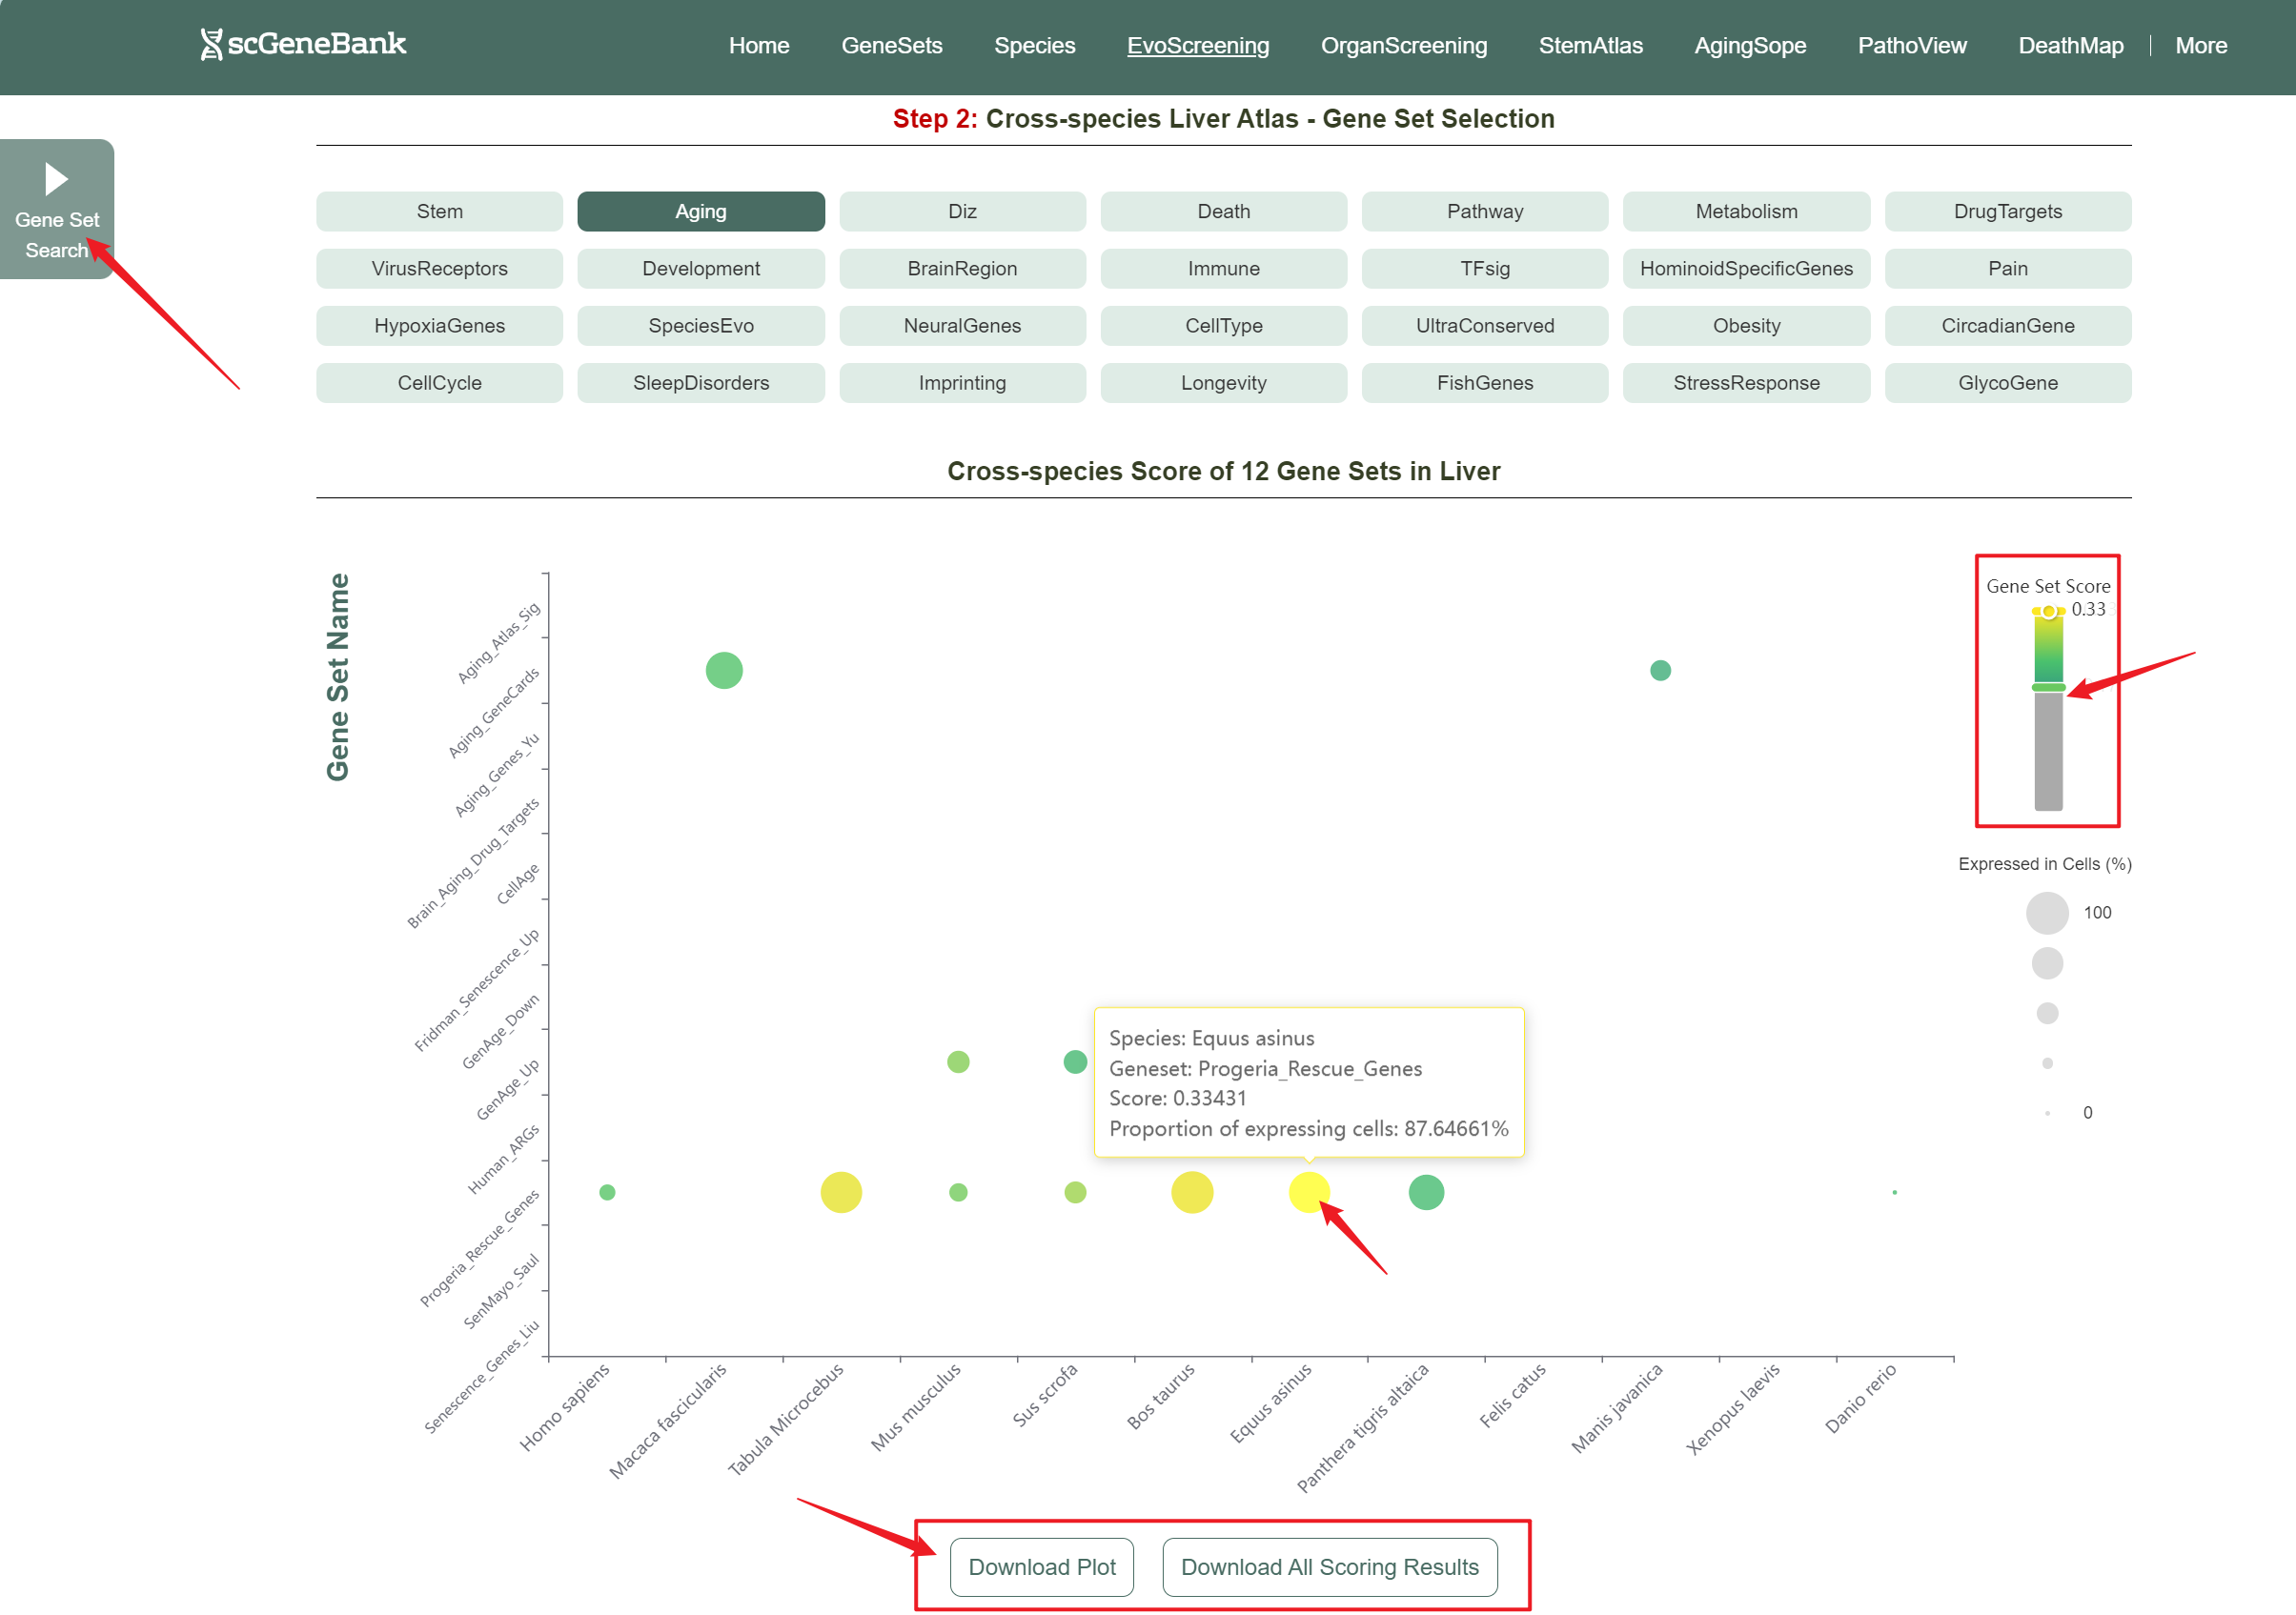This screenshot has width=2296, height=1615.
Task: Open the More navigation menu
Action: [x=2200, y=45]
